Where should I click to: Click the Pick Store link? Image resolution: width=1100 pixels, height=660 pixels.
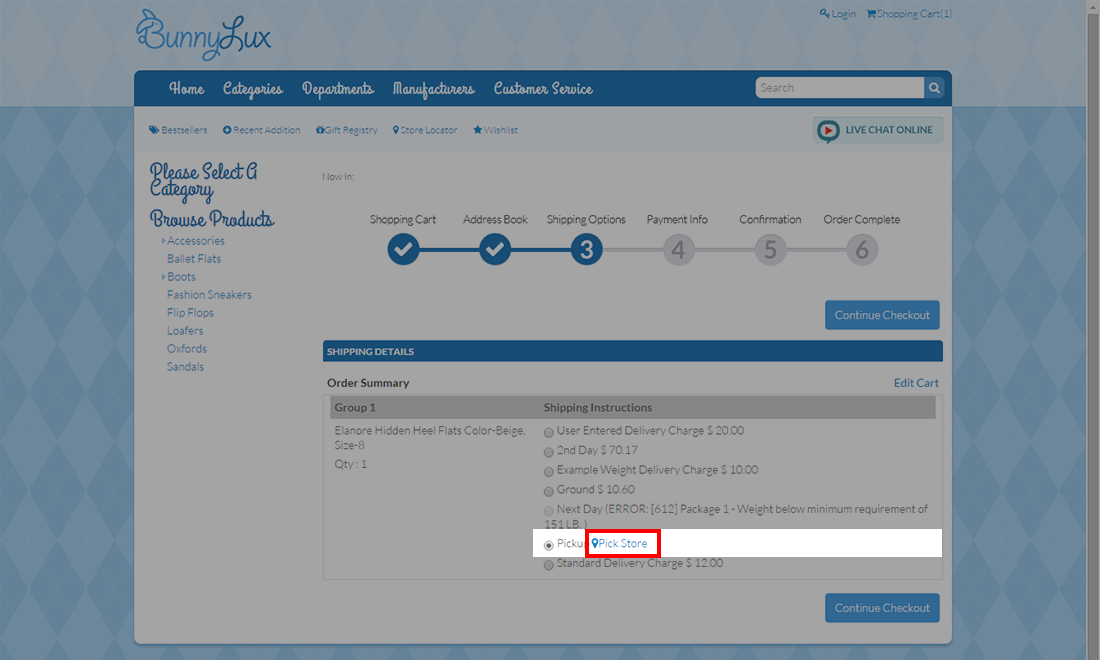tap(619, 543)
